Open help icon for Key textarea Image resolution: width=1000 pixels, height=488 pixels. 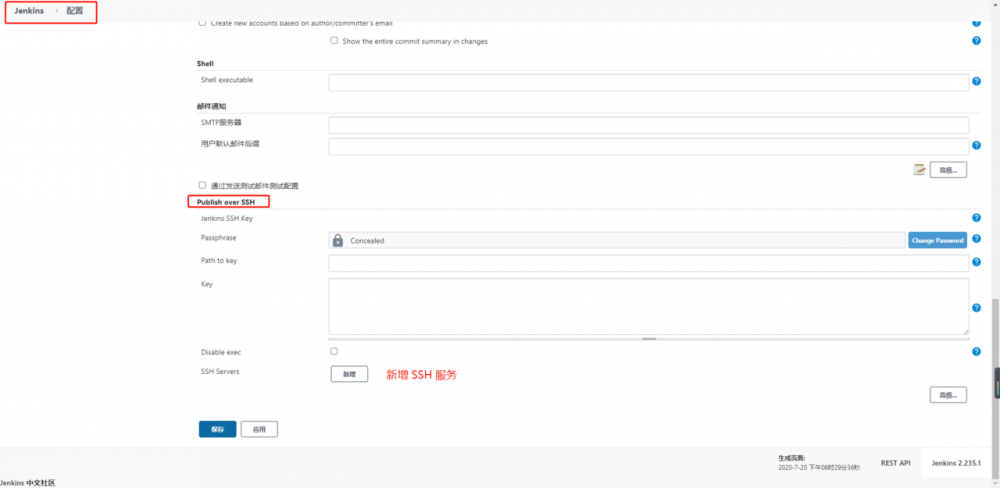[x=976, y=308]
